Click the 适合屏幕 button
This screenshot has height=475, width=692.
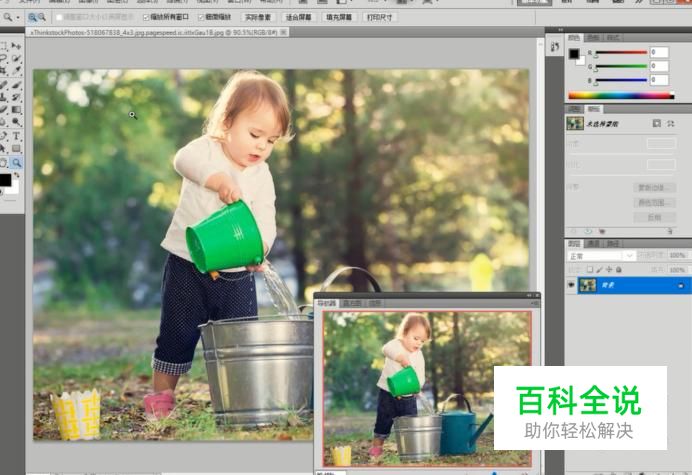(298, 18)
